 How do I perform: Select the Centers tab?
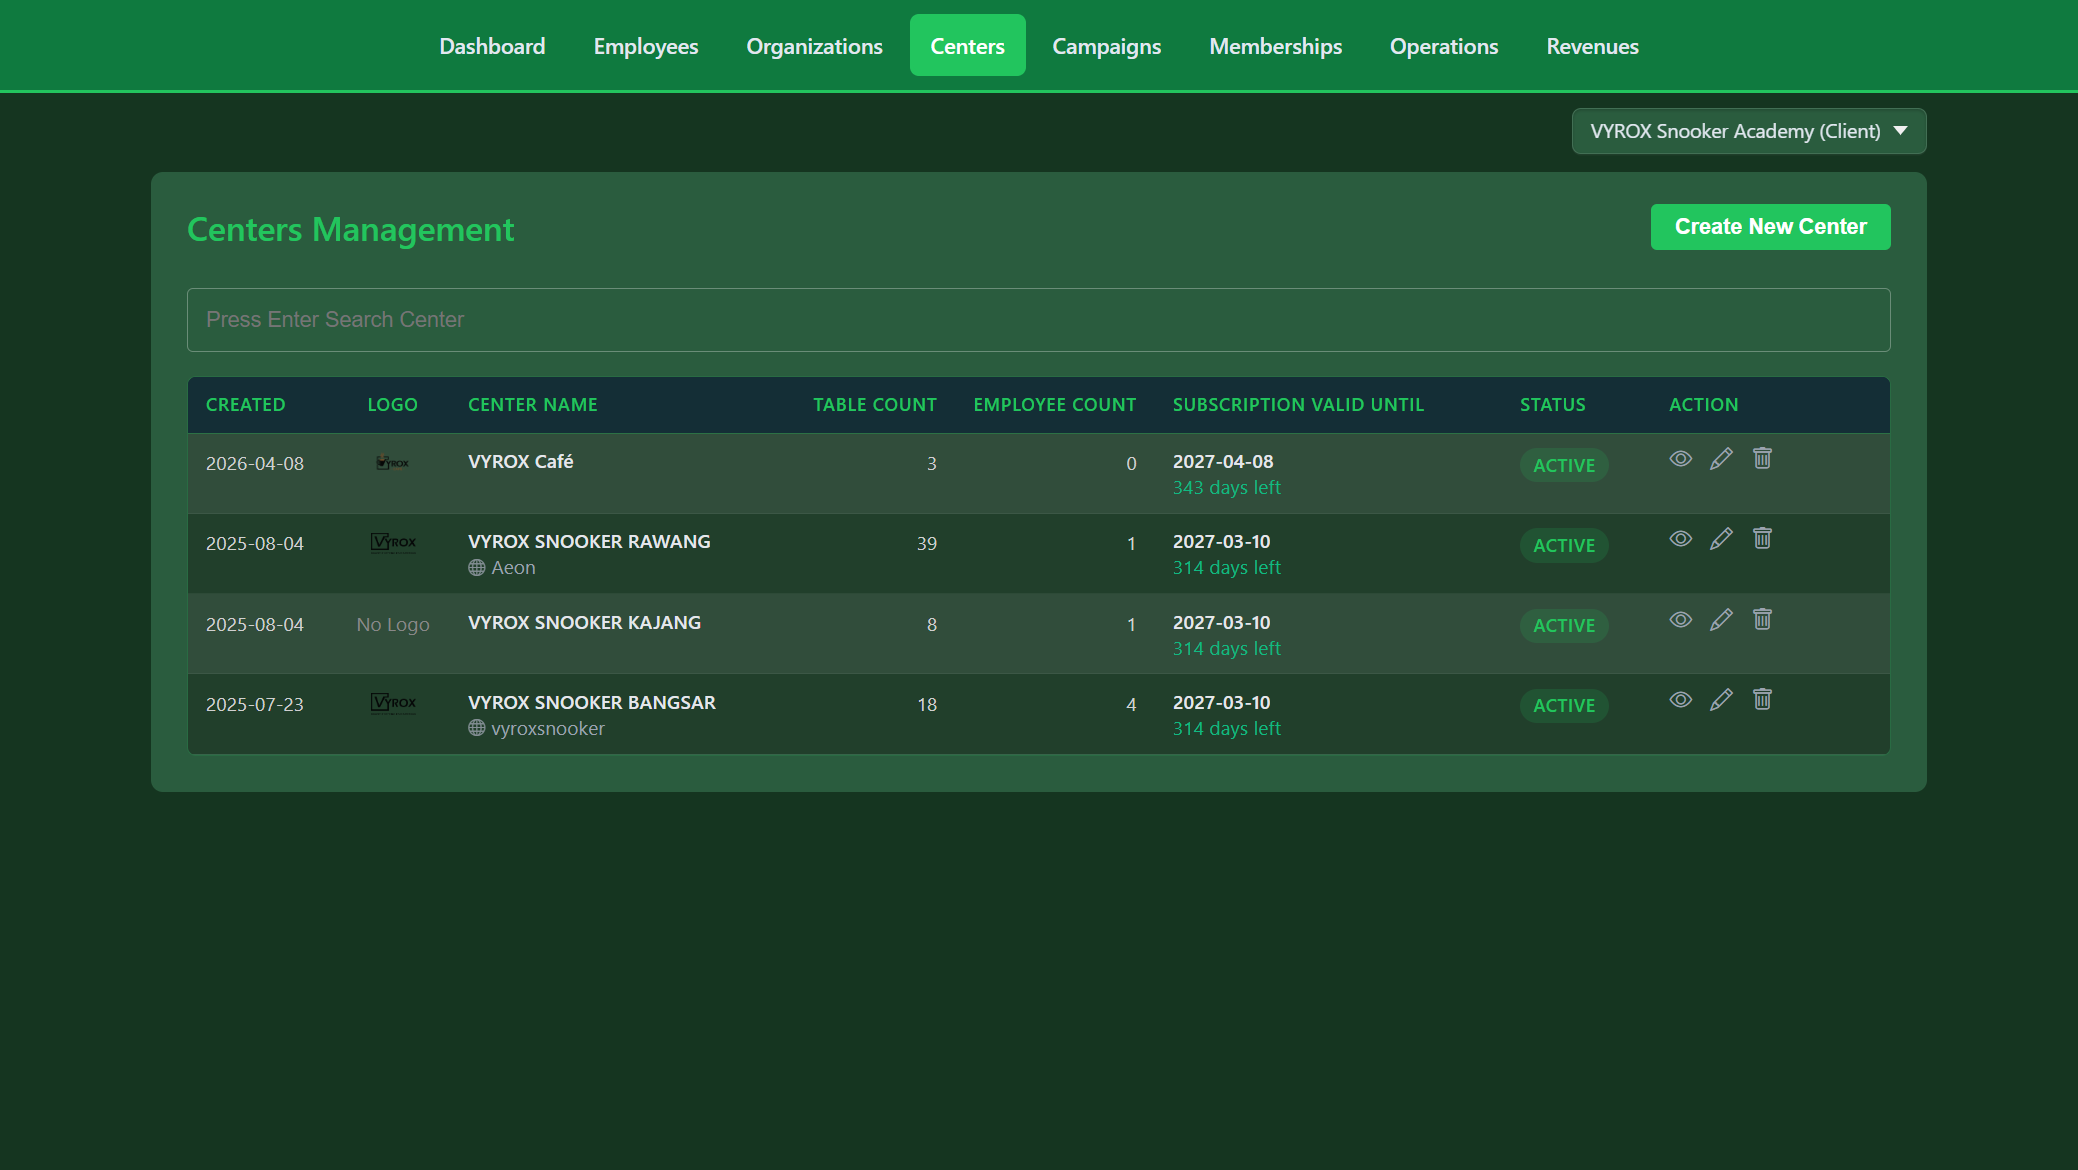click(x=967, y=46)
